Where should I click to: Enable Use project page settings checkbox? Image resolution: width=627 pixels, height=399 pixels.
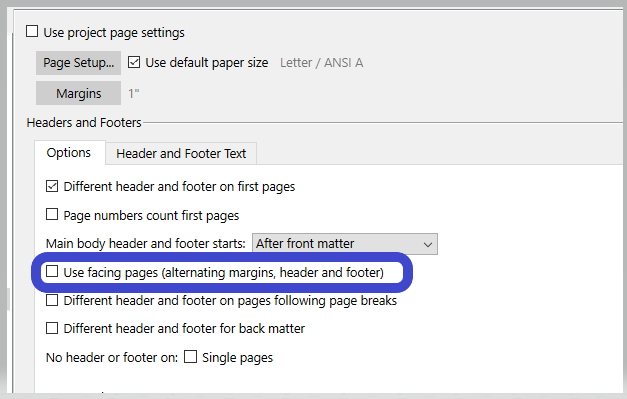[32, 32]
